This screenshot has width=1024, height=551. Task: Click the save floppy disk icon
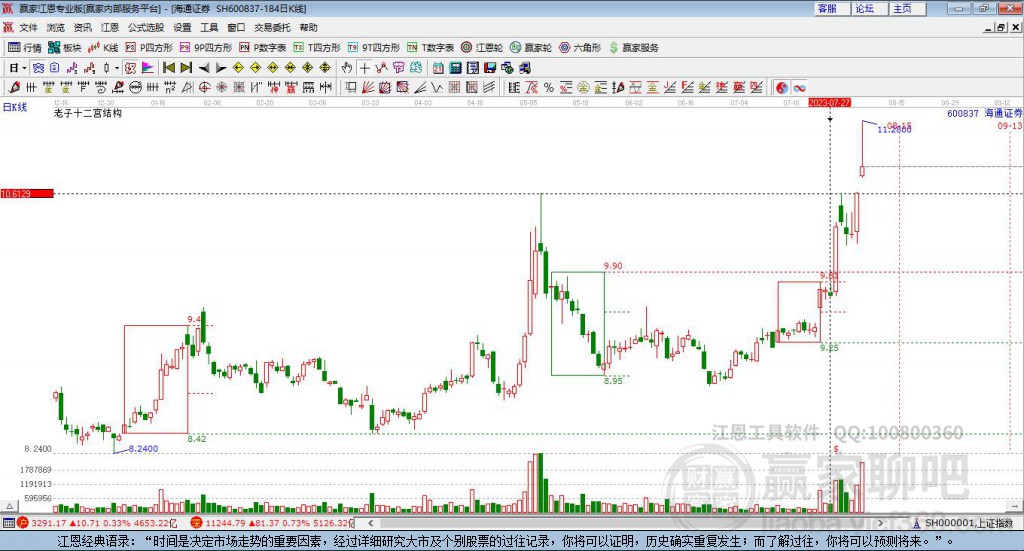click(x=490, y=68)
